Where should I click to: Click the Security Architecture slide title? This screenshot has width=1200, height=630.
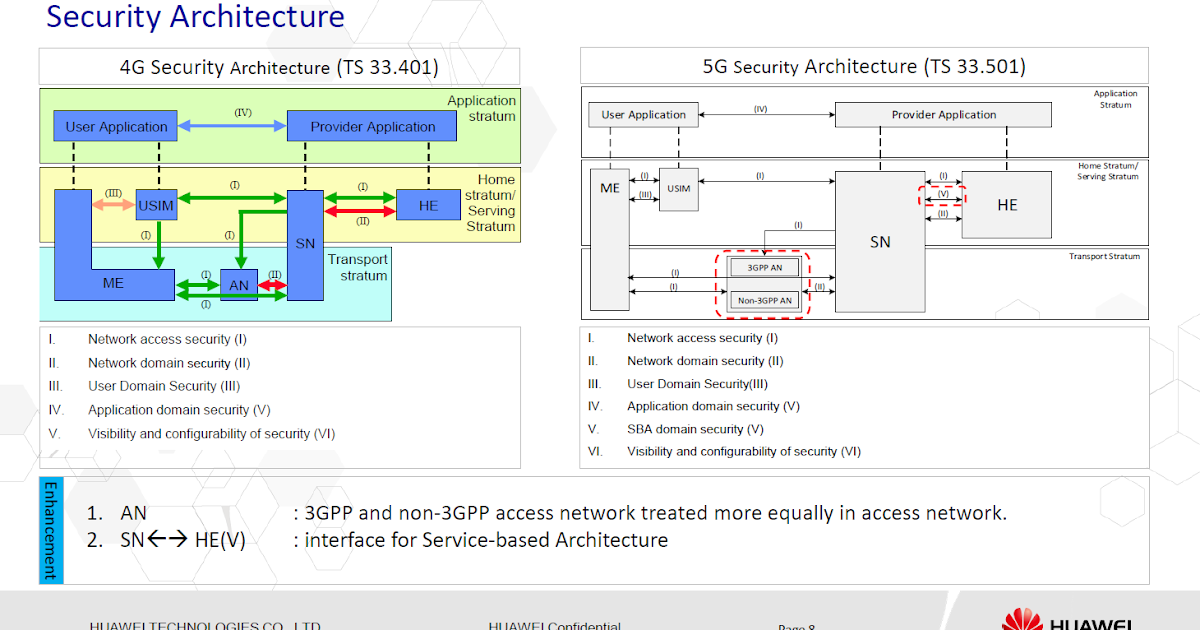click(x=195, y=17)
